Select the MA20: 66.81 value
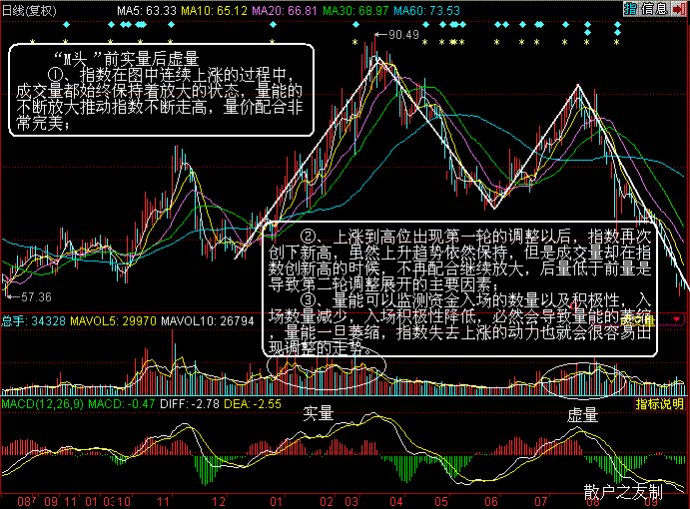Image resolution: width=690 pixels, height=509 pixels. tap(284, 11)
